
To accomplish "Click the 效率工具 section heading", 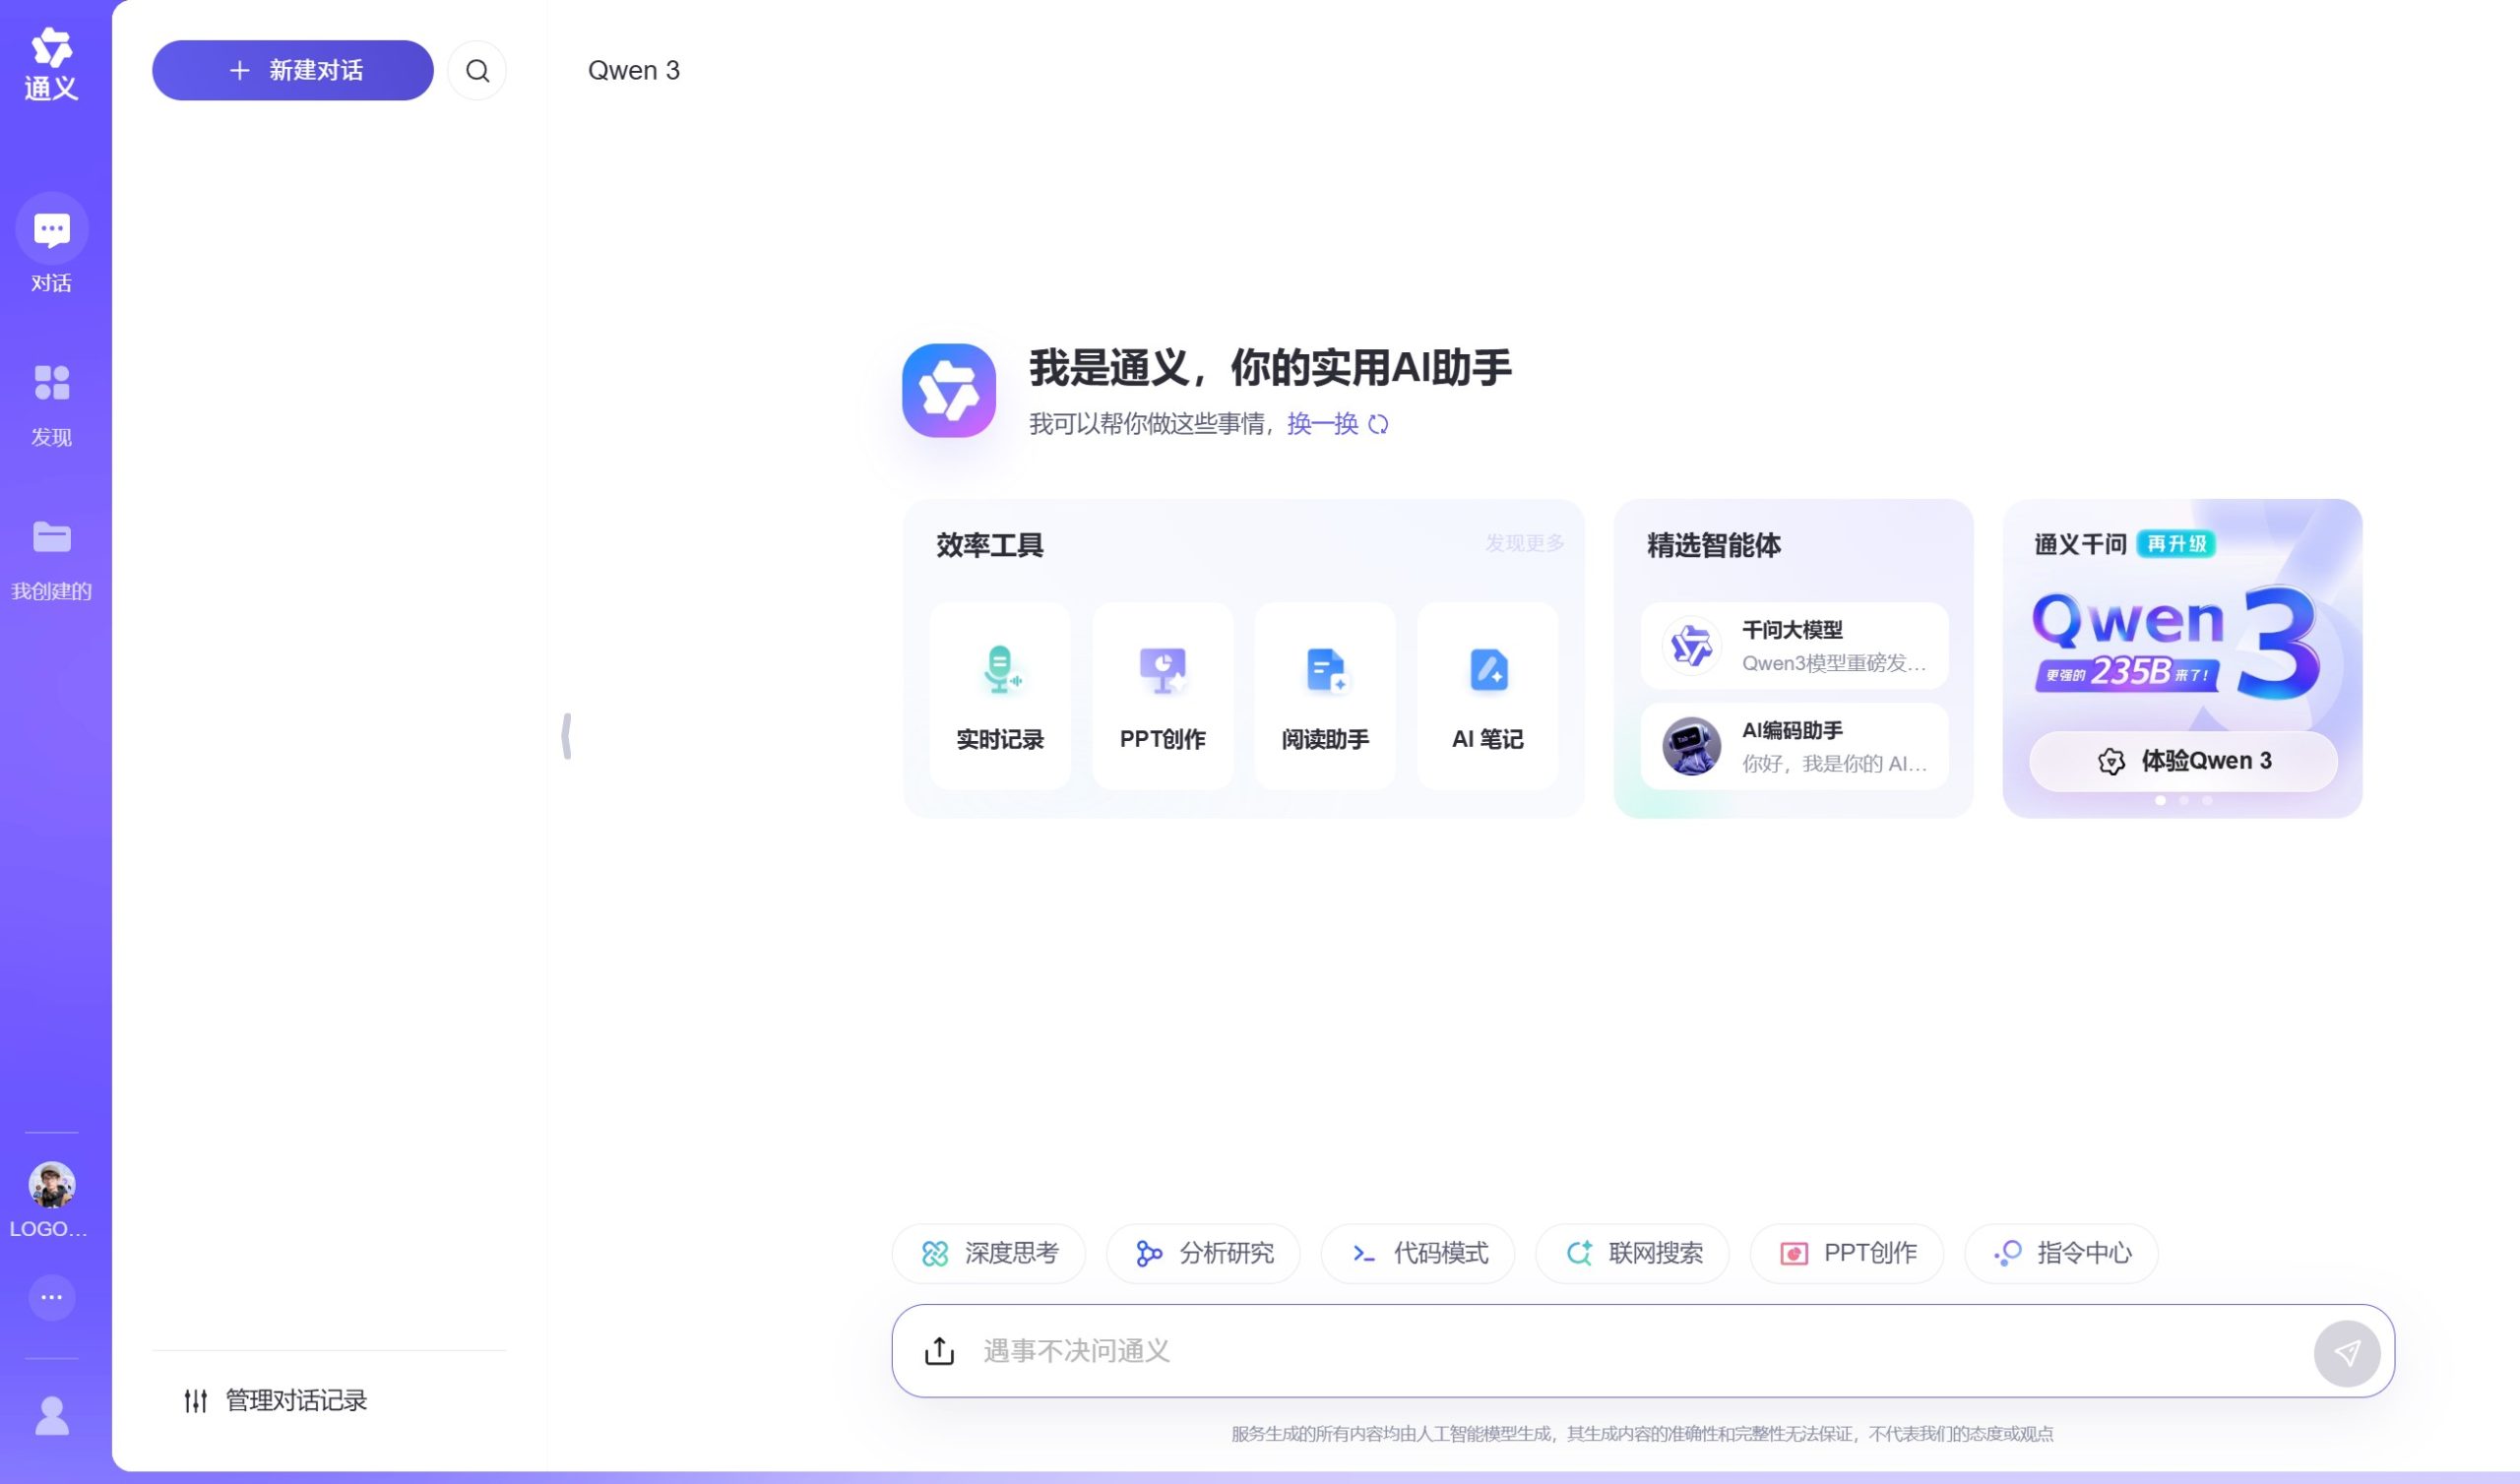I will pos(990,545).
